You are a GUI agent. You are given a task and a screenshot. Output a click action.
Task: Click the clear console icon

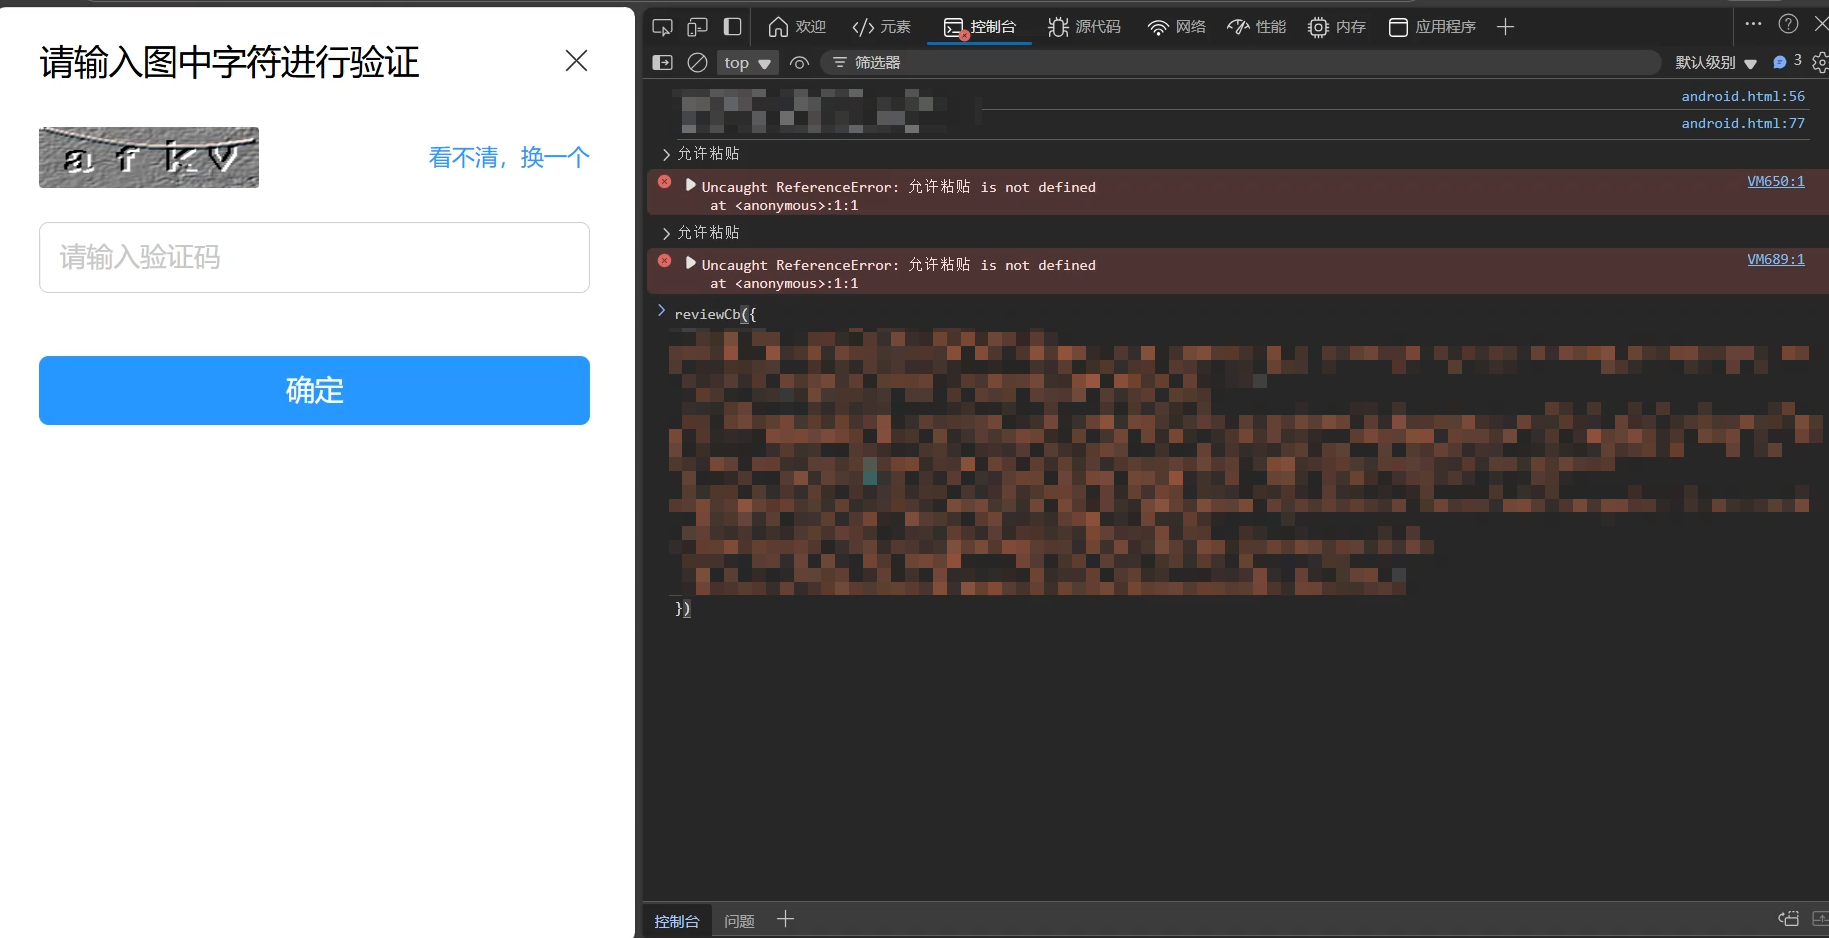pyautogui.click(x=698, y=63)
